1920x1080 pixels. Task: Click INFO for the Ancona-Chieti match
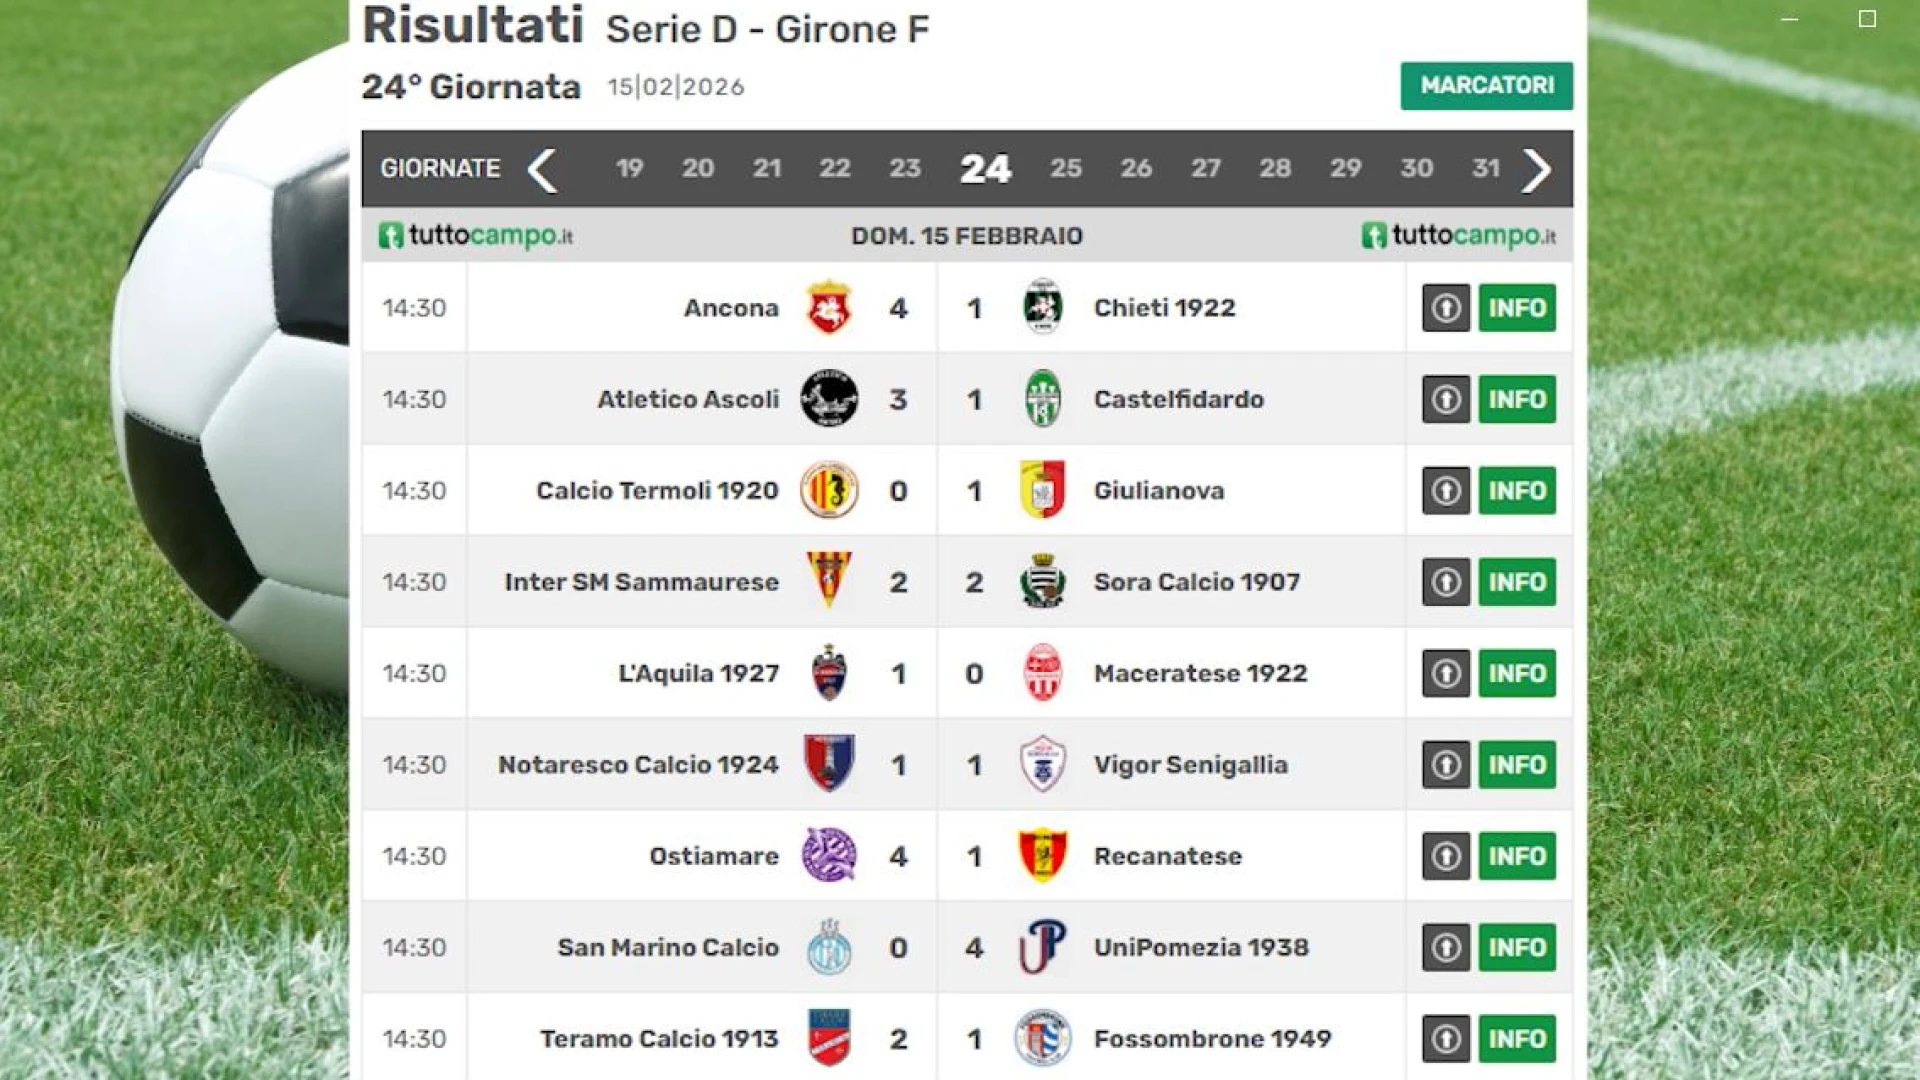pos(1516,308)
